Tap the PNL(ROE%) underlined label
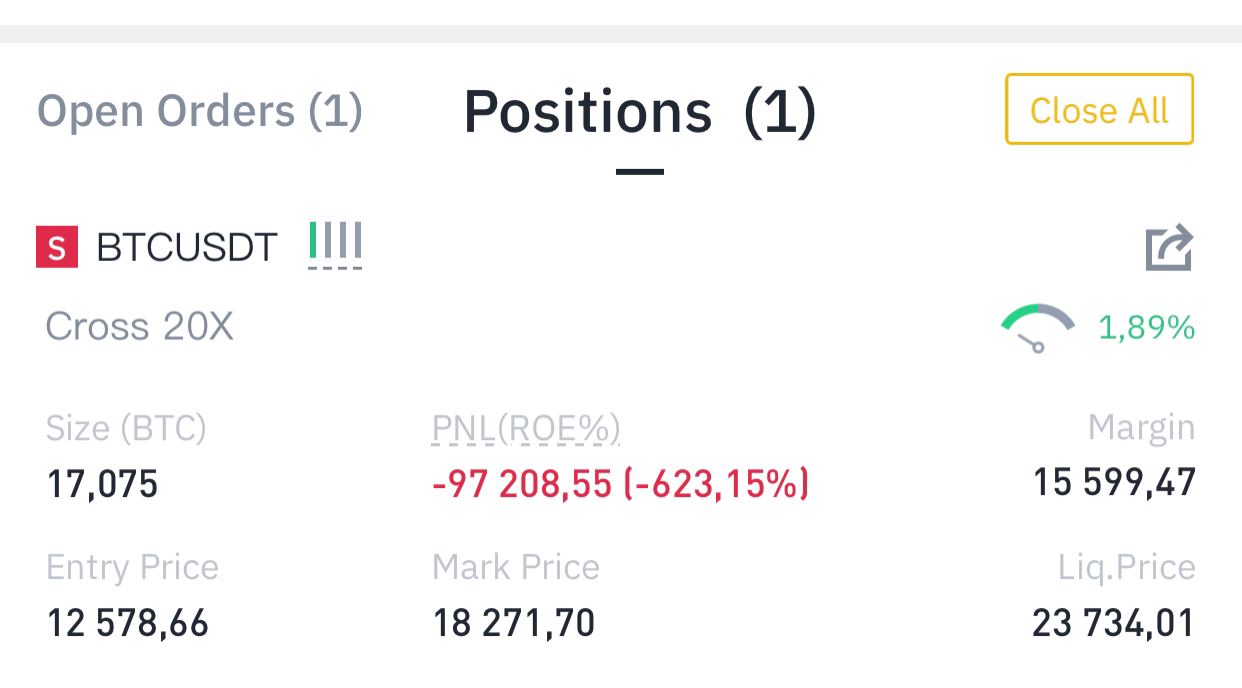Screen dimensions: 1242x688 click(x=526, y=428)
